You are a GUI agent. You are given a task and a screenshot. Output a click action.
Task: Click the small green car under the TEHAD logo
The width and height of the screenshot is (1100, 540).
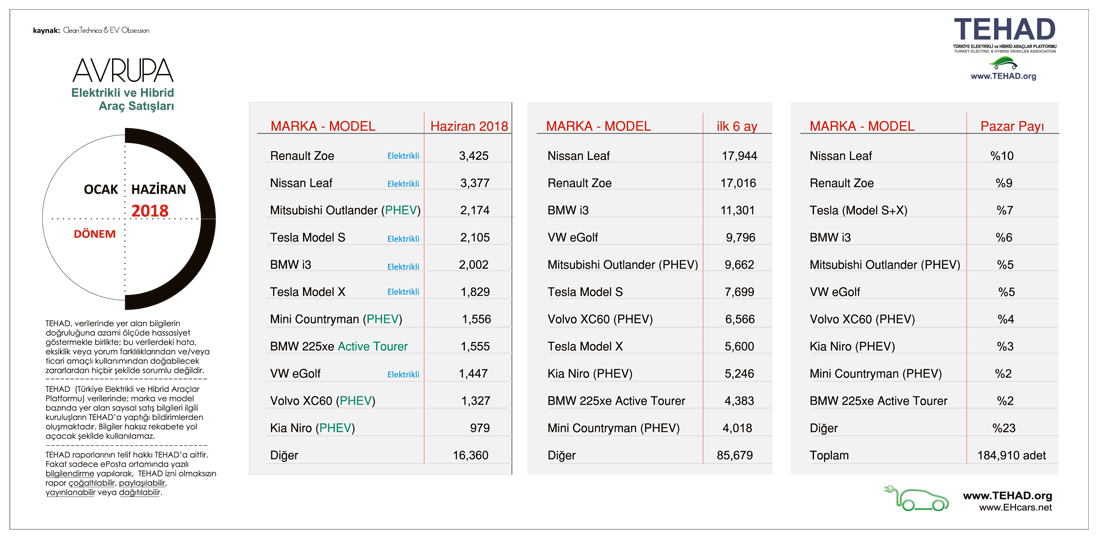(1004, 62)
